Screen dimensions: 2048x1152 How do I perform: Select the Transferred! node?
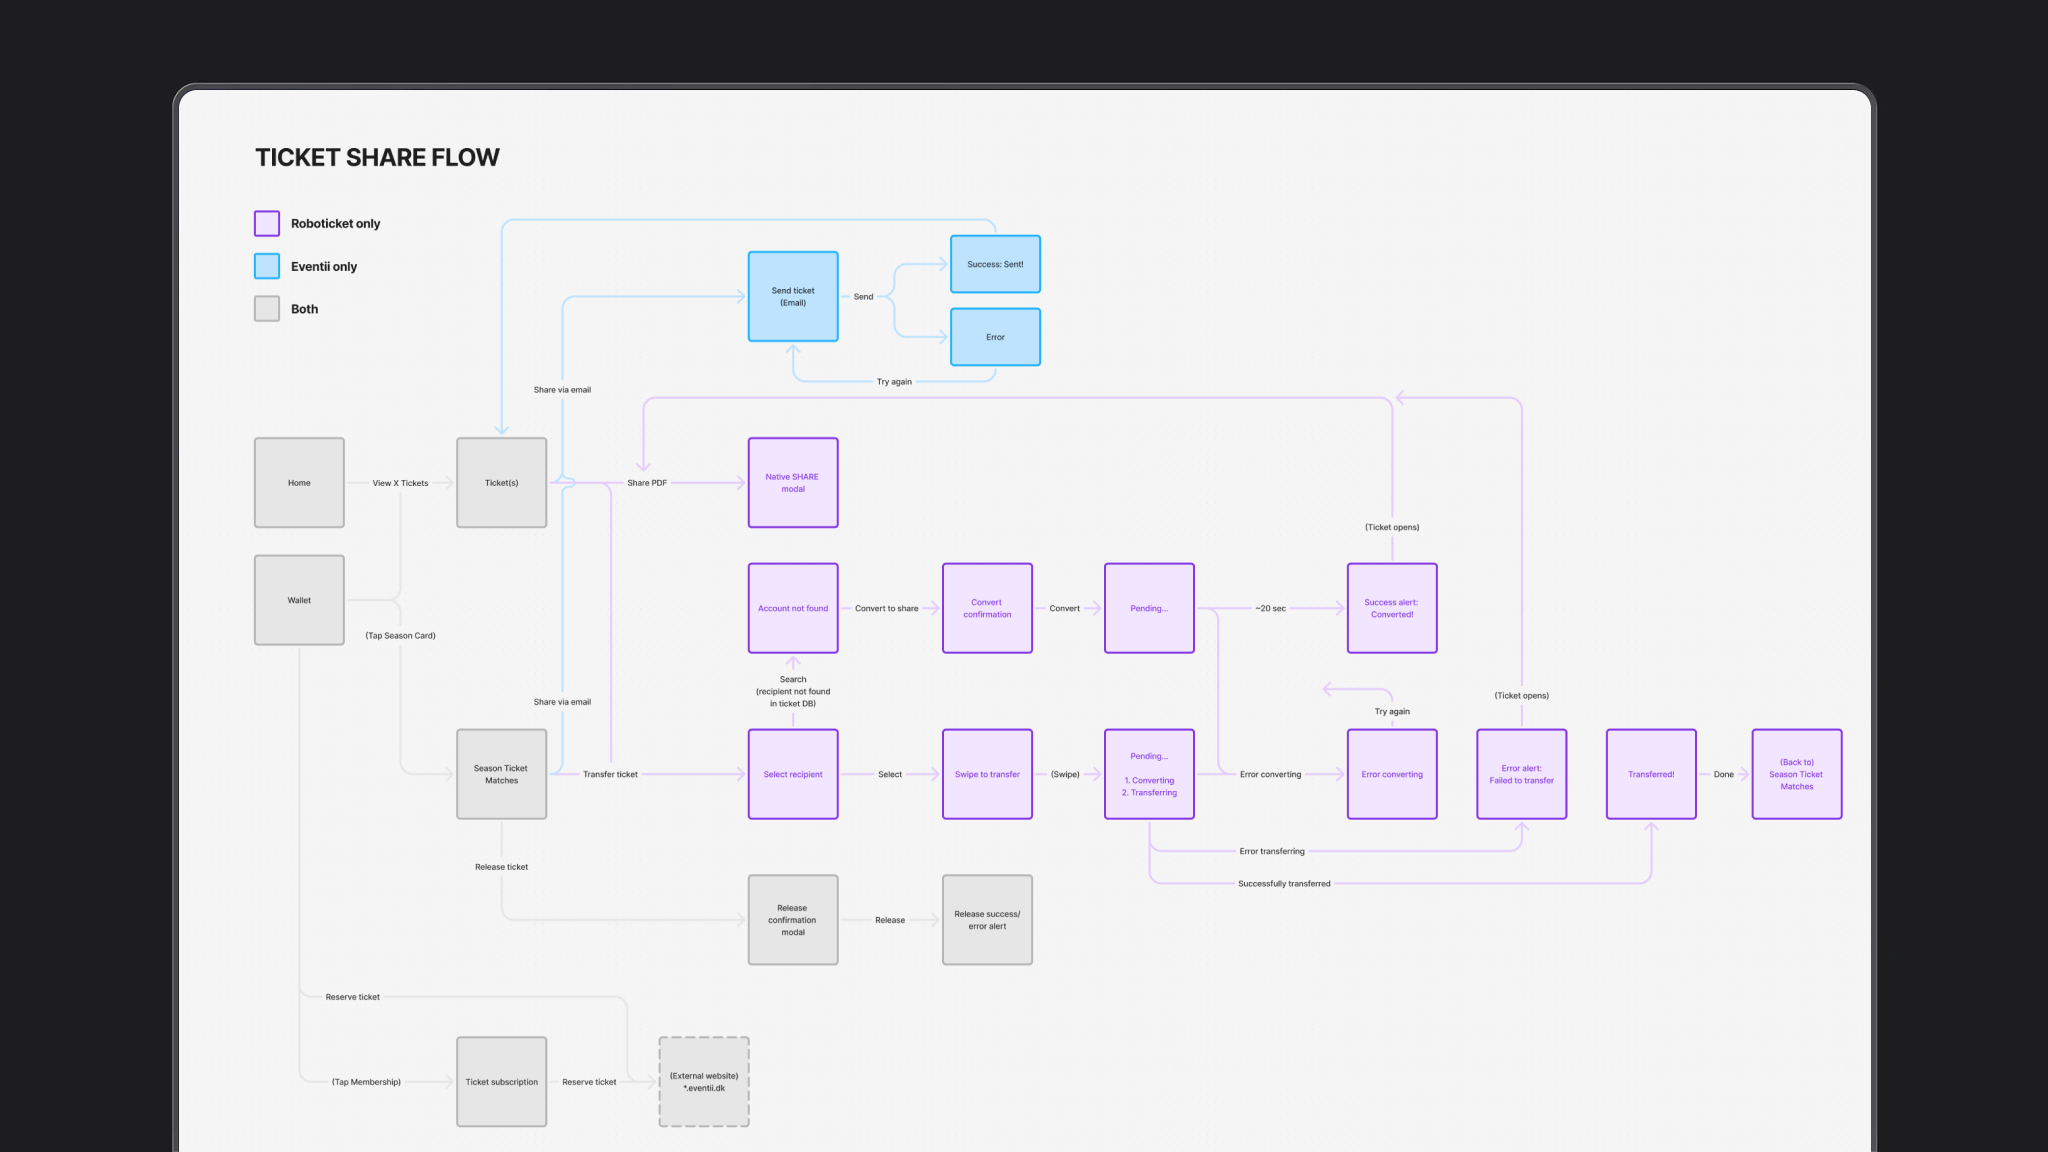(1651, 774)
